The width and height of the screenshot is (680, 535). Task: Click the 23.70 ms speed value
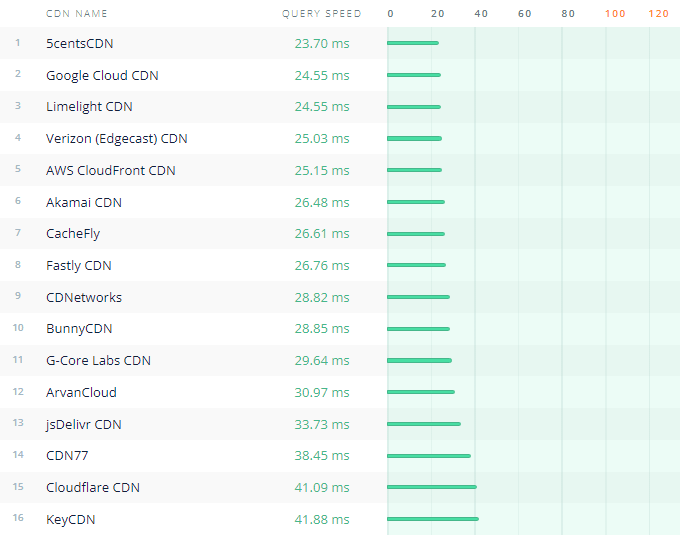[322, 43]
